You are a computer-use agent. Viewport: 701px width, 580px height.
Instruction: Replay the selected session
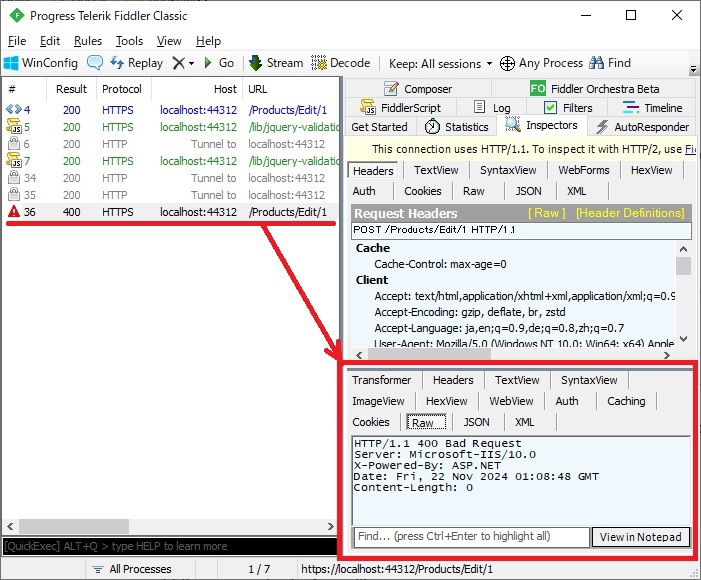click(136, 63)
